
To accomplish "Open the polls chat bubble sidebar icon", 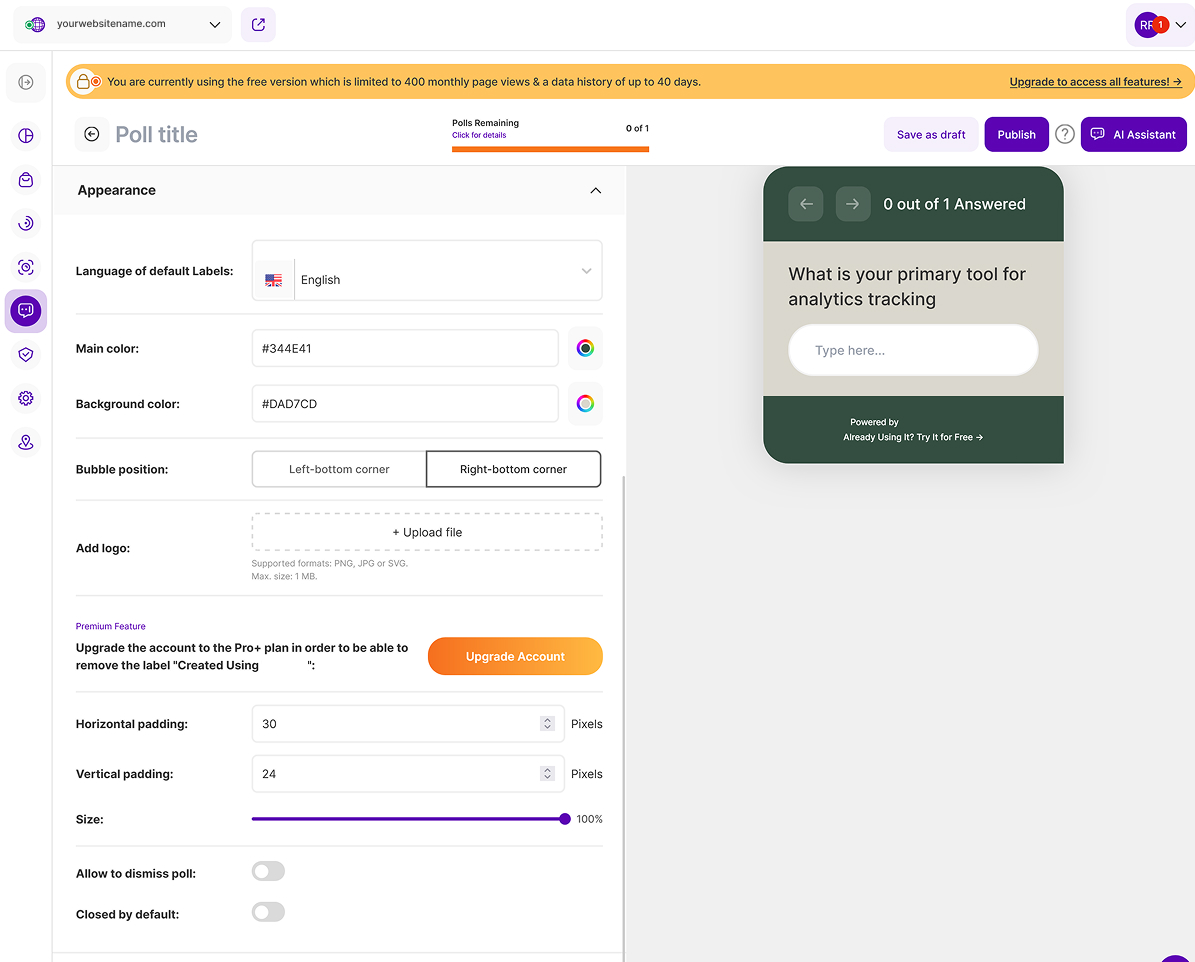I will click(26, 311).
